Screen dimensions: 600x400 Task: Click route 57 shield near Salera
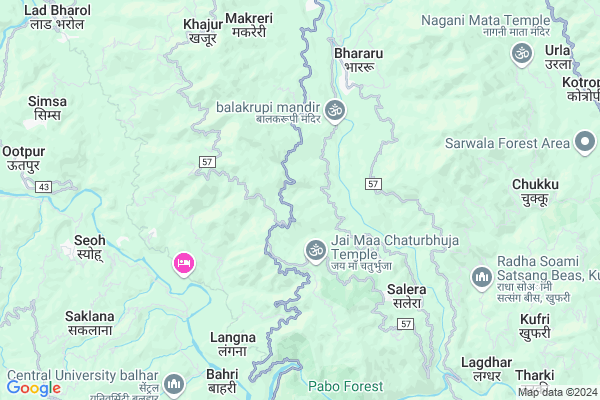pyautogui.click(x=406, y=324)
